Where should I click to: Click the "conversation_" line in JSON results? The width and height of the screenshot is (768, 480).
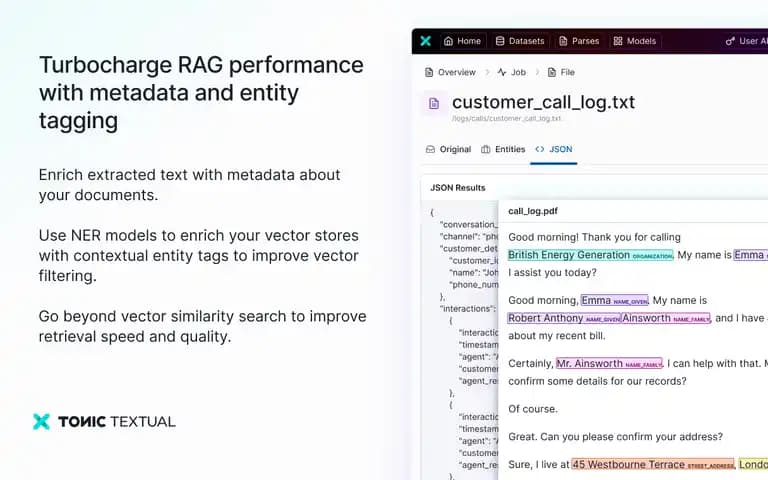tap(469, 224)
